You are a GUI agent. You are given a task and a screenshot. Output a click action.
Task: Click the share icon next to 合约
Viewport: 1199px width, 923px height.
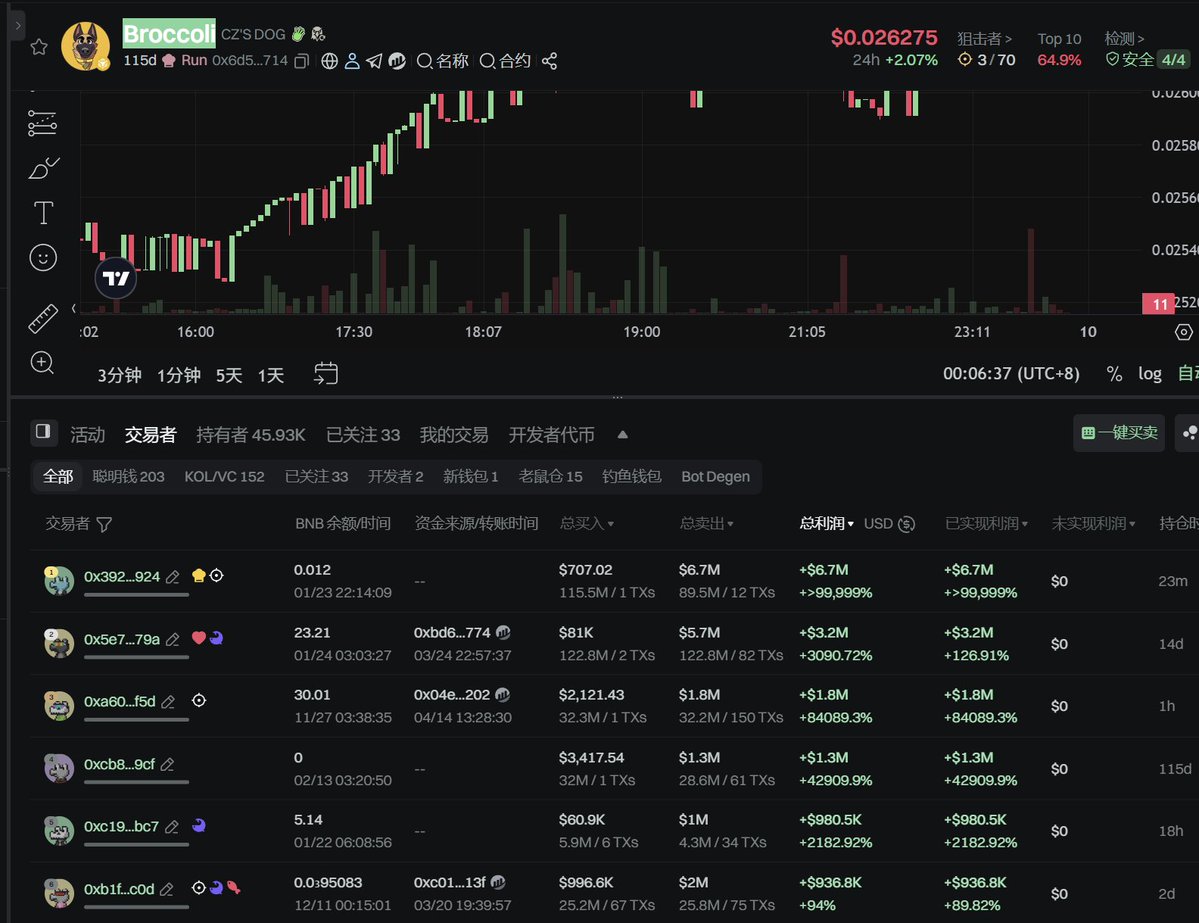(x=549, y=60)
